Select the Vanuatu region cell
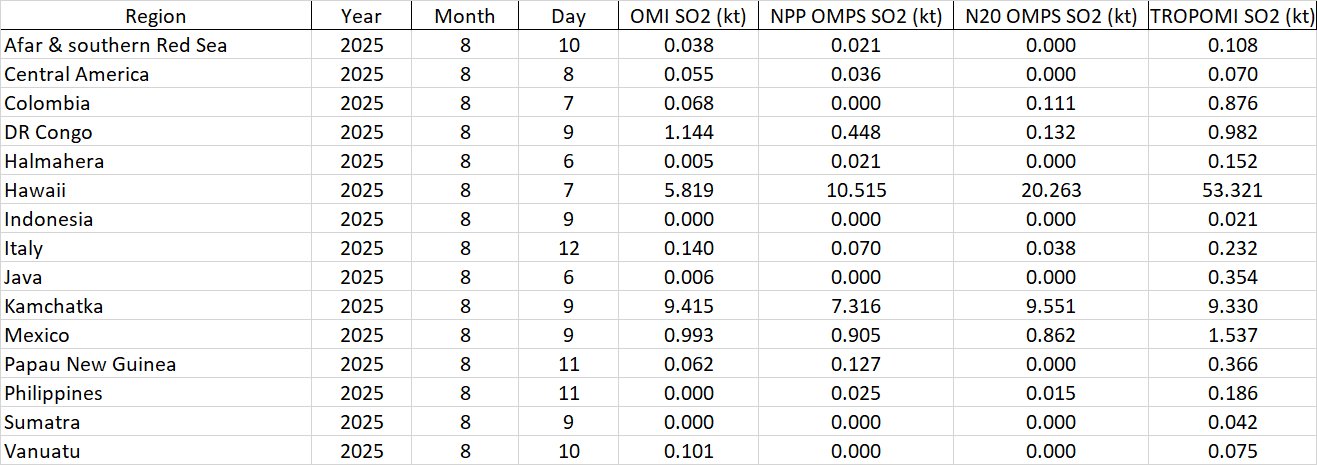The width and height of the screenshot is (1317, 465). coord(42,451)
